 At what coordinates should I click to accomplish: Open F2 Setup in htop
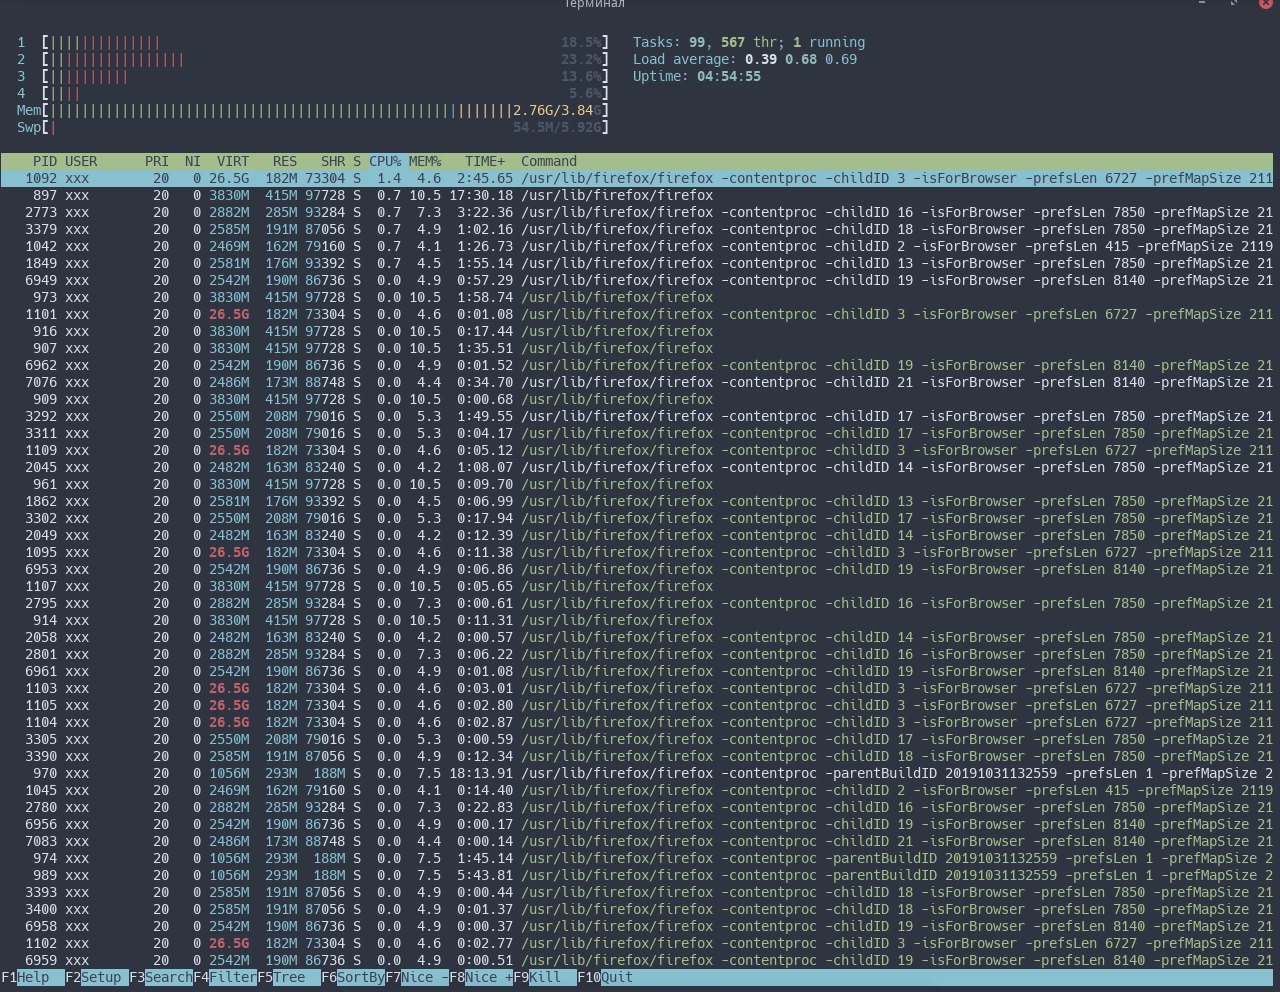pos(97,977)
